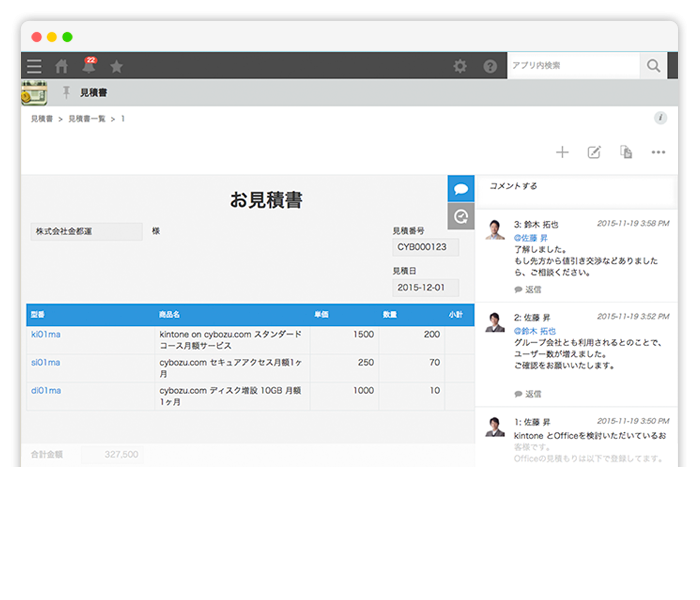Click the search magnifier button
Viewport: 700px width, 600px height.
(x=654, y=66)
